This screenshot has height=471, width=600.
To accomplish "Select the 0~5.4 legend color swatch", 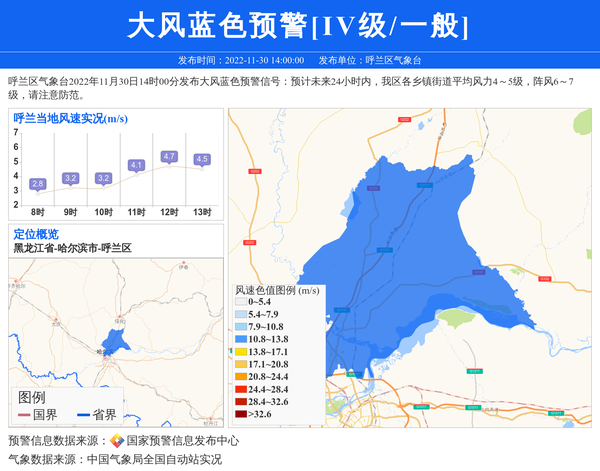I will tap(241, 301).
